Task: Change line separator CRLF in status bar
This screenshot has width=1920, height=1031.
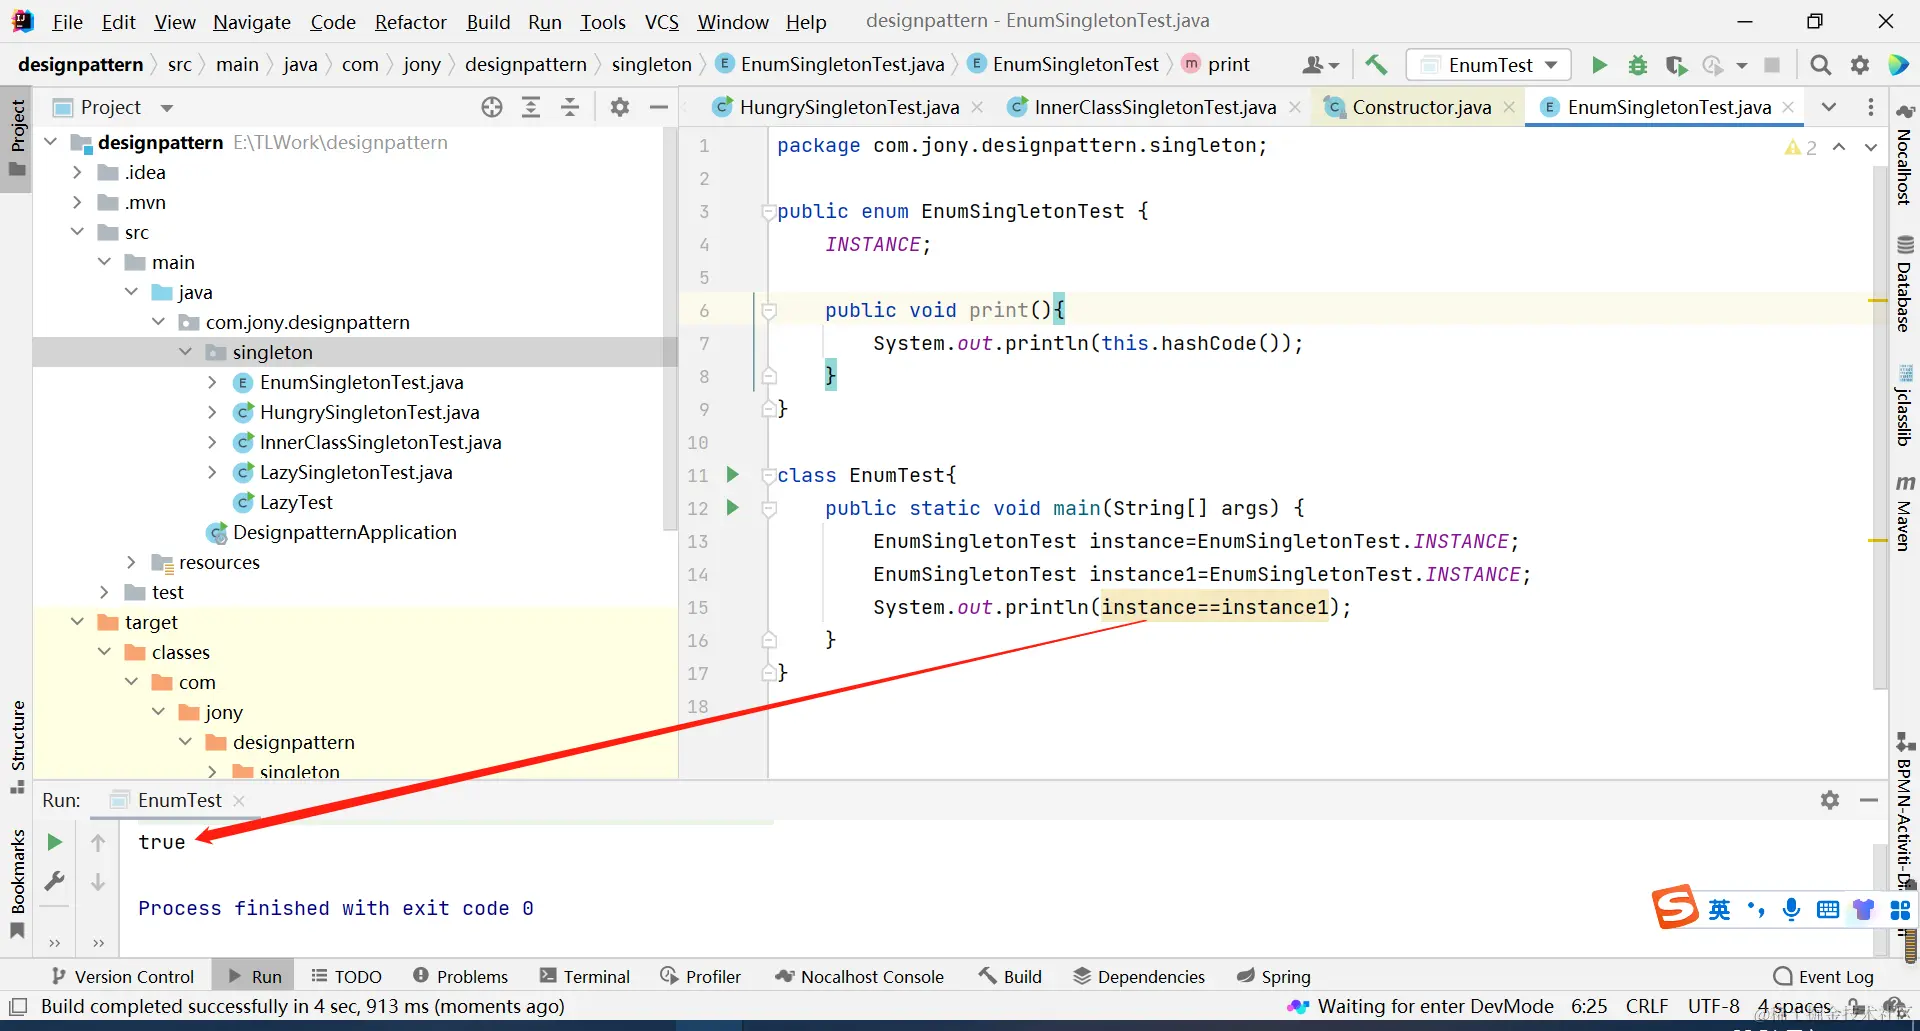Action: (x=1647, y=1006)
